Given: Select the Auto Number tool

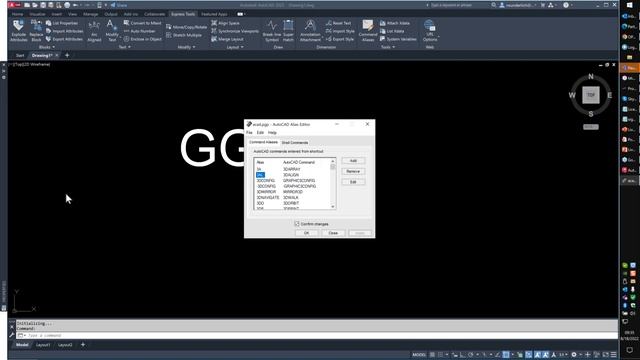Looking at the screenshot, I should pyautogui.click(x=140, y=31).
